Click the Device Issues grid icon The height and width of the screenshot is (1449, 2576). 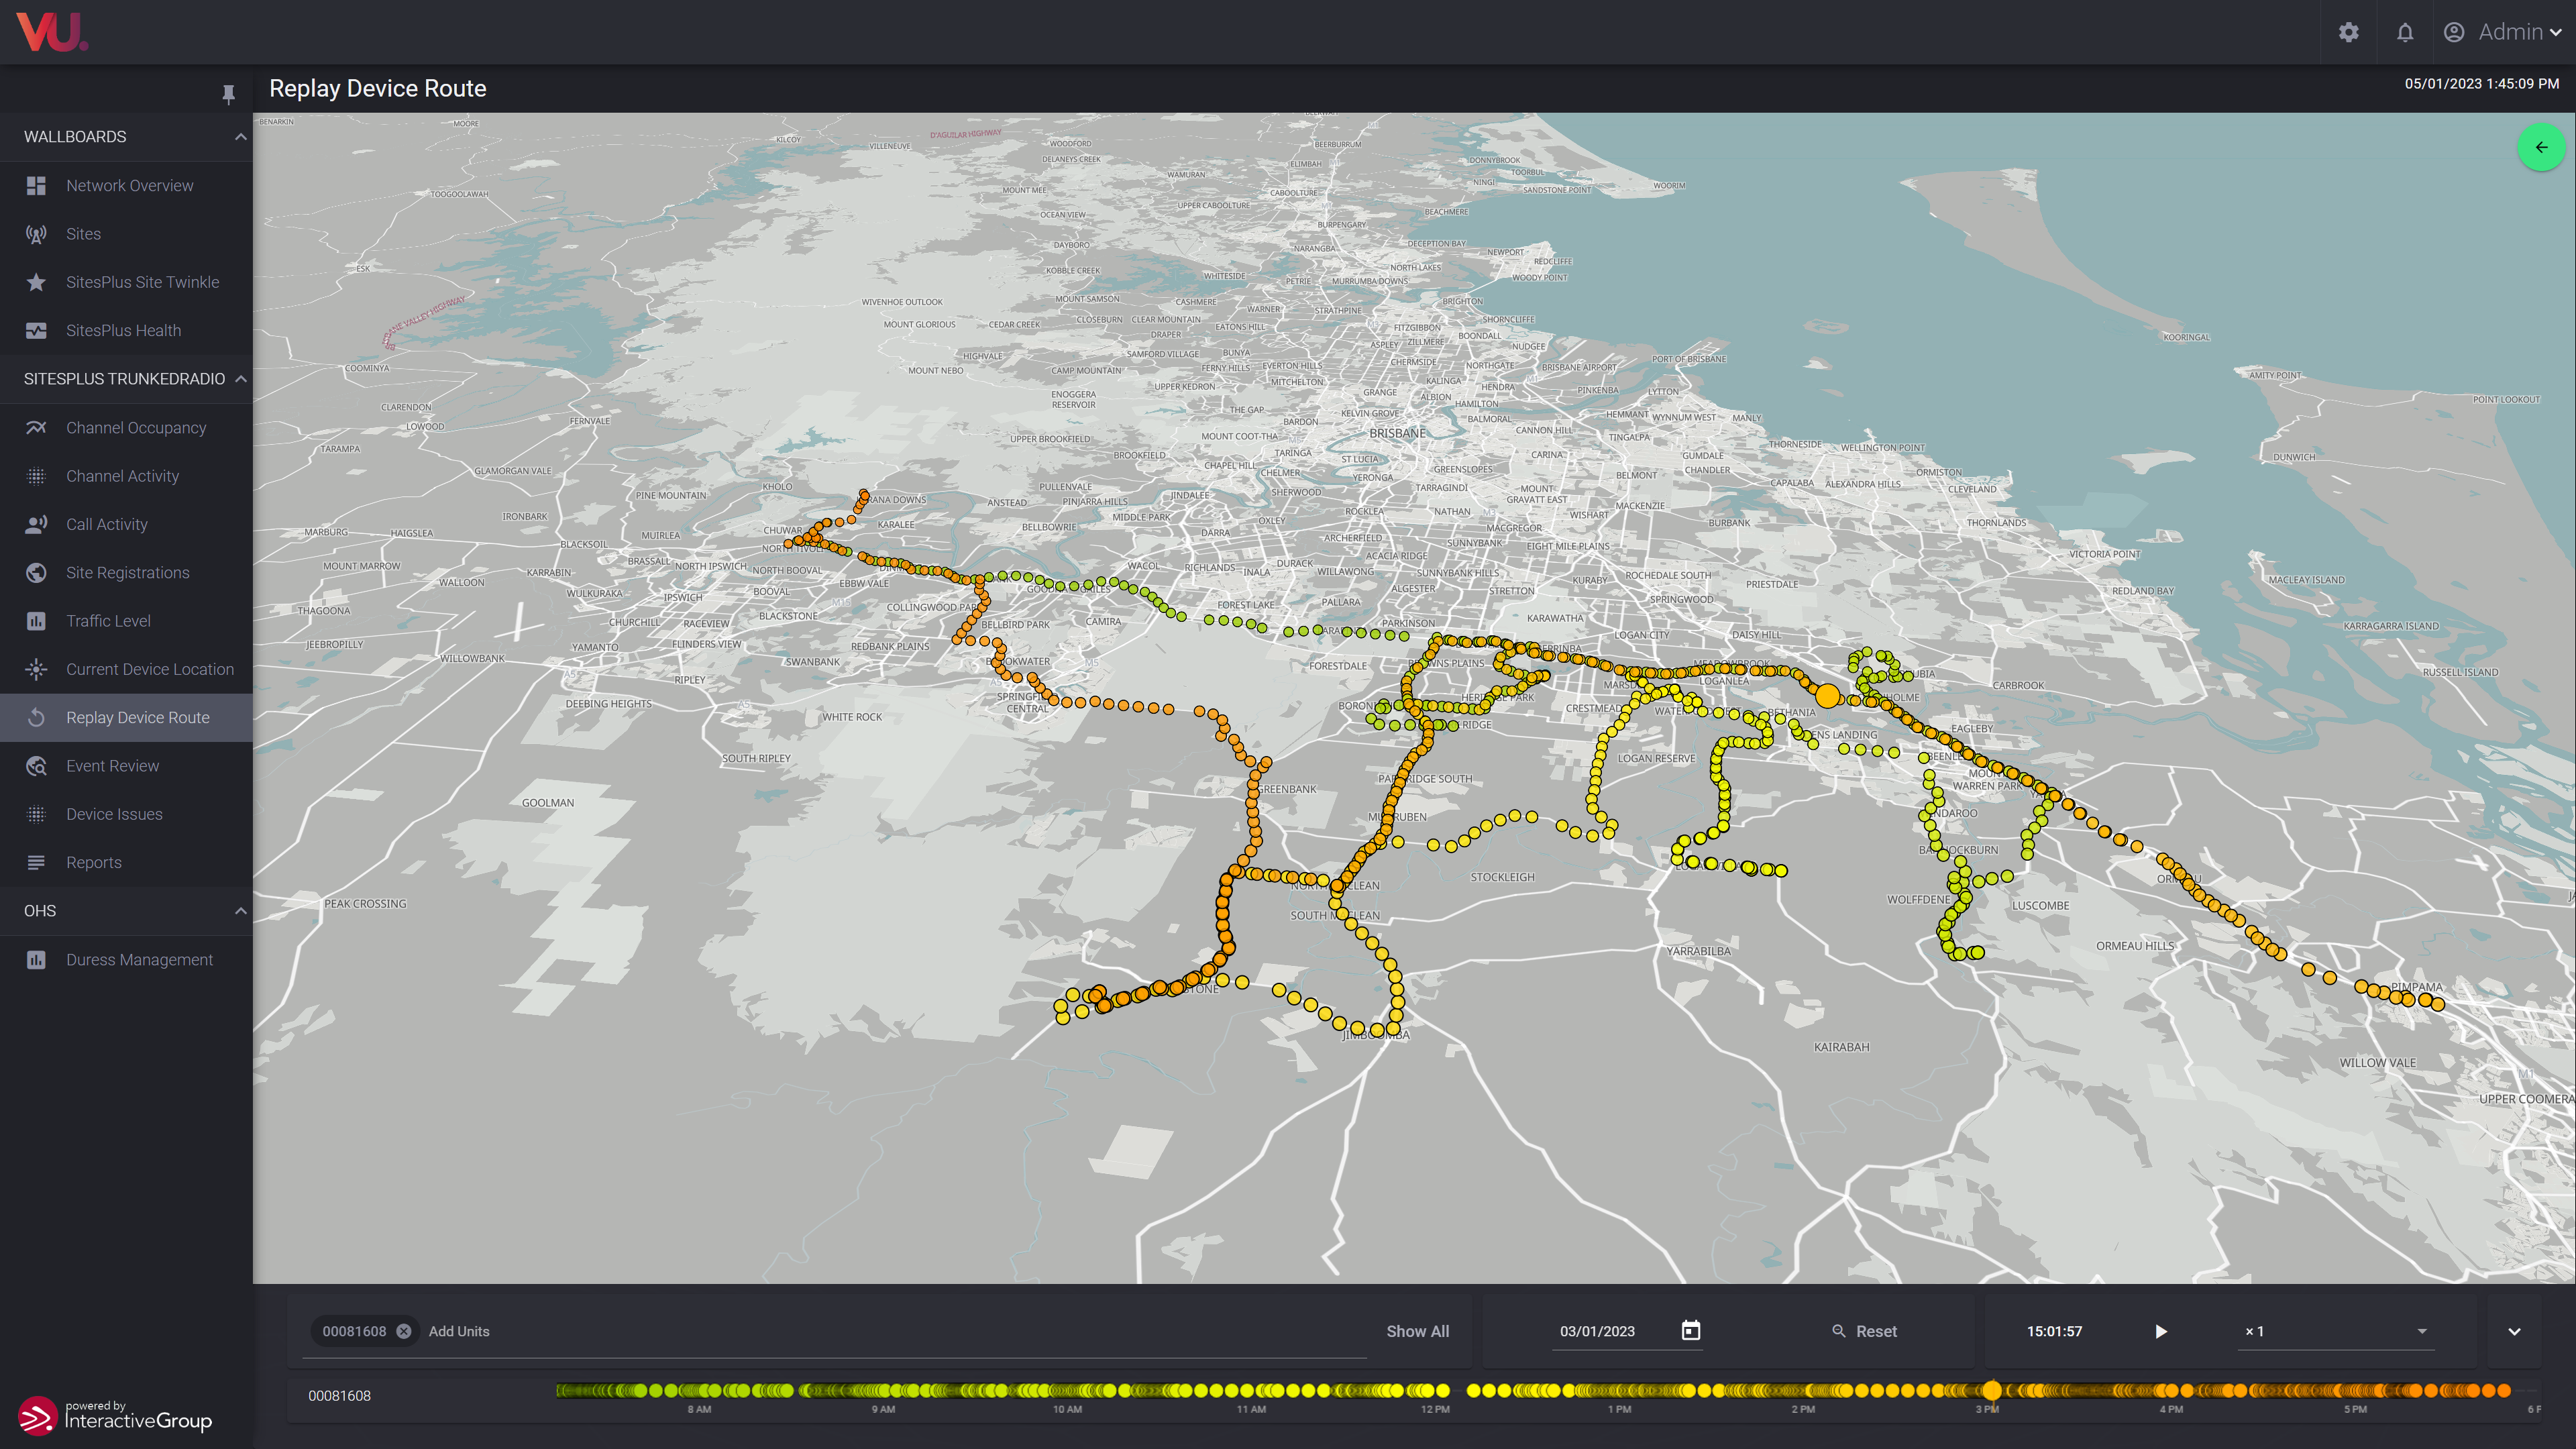pyautogui.click(x=36, y=814)
